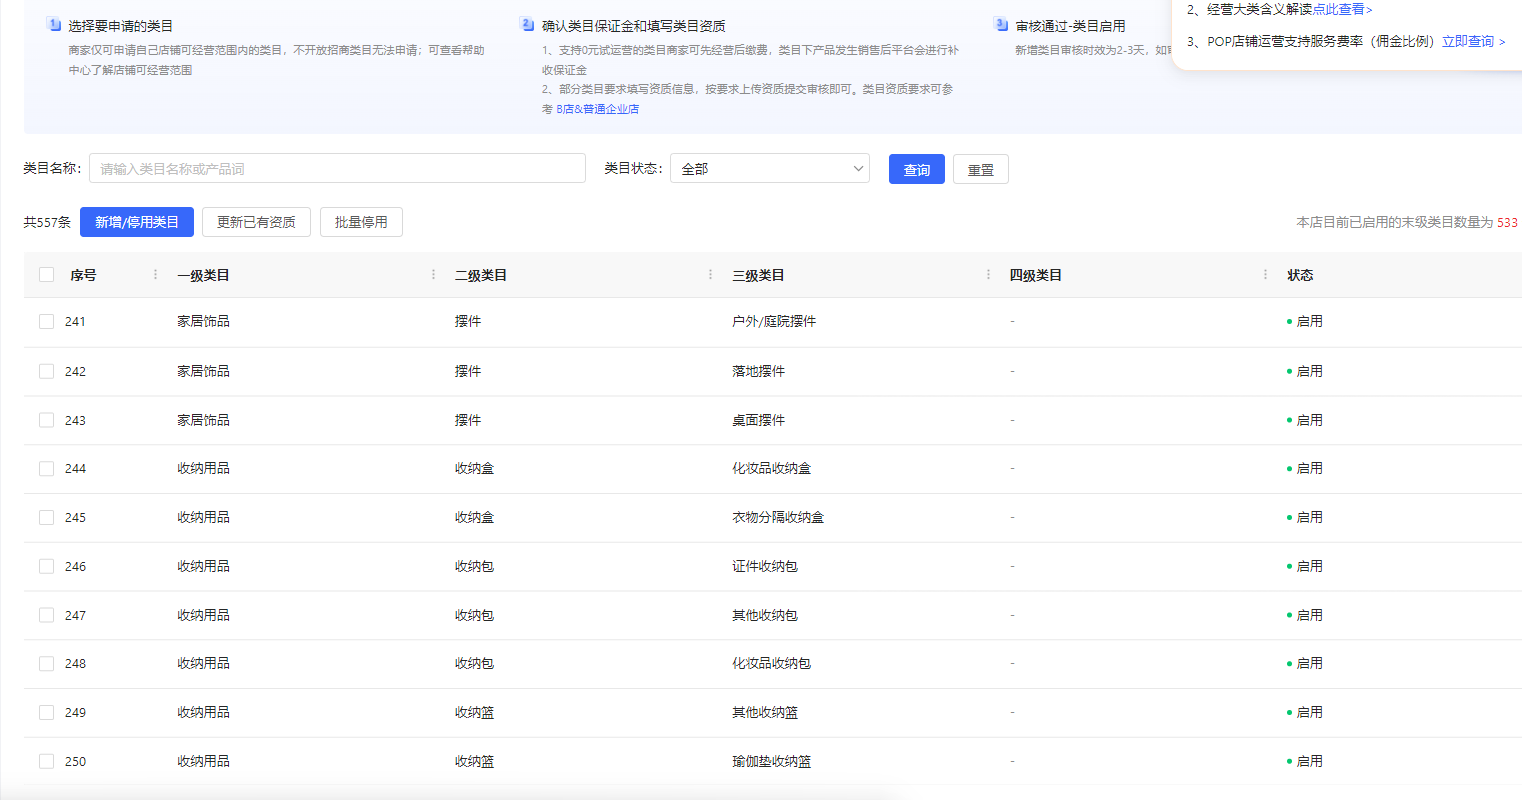Click the 批量停用 button
Image resolution: width=1522 pixels, height=800 pixels.
[361, 222]
